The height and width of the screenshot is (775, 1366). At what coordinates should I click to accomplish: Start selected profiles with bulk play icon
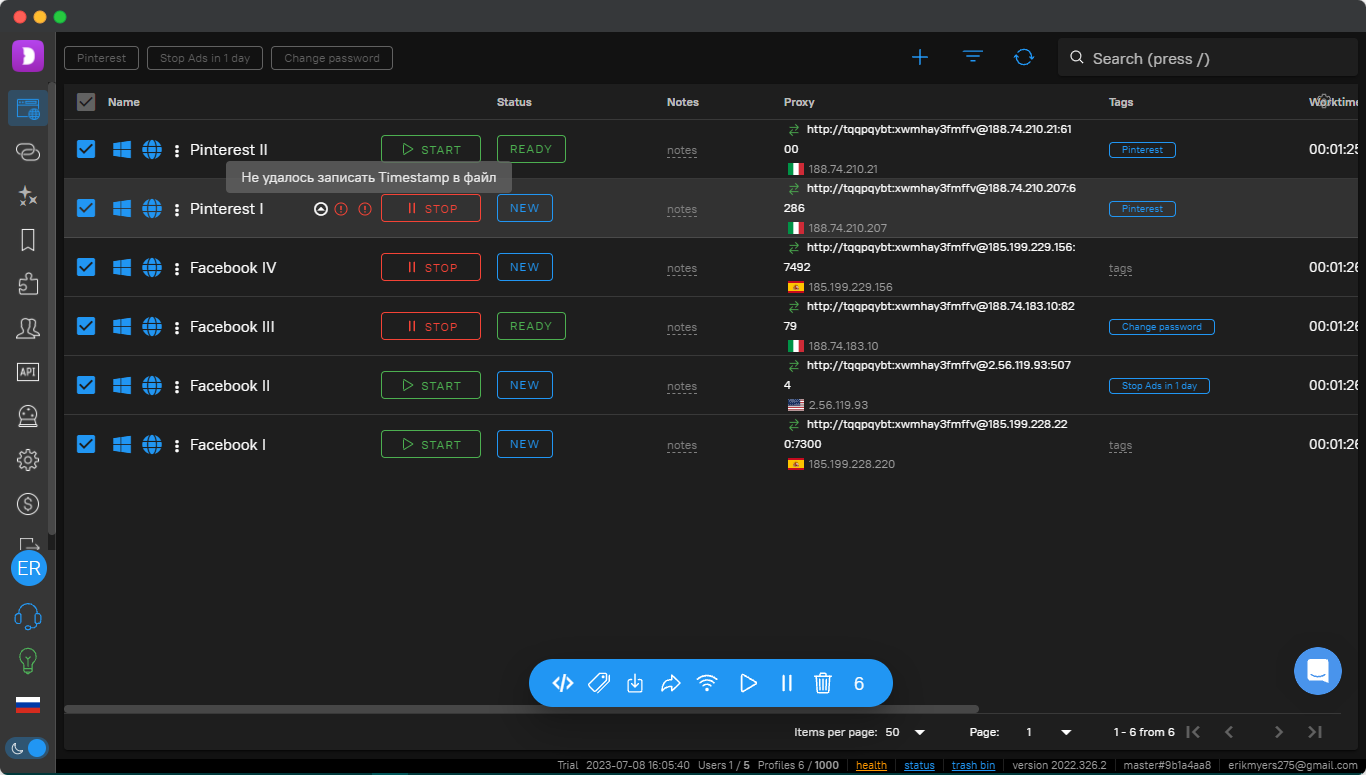point(748,683)
